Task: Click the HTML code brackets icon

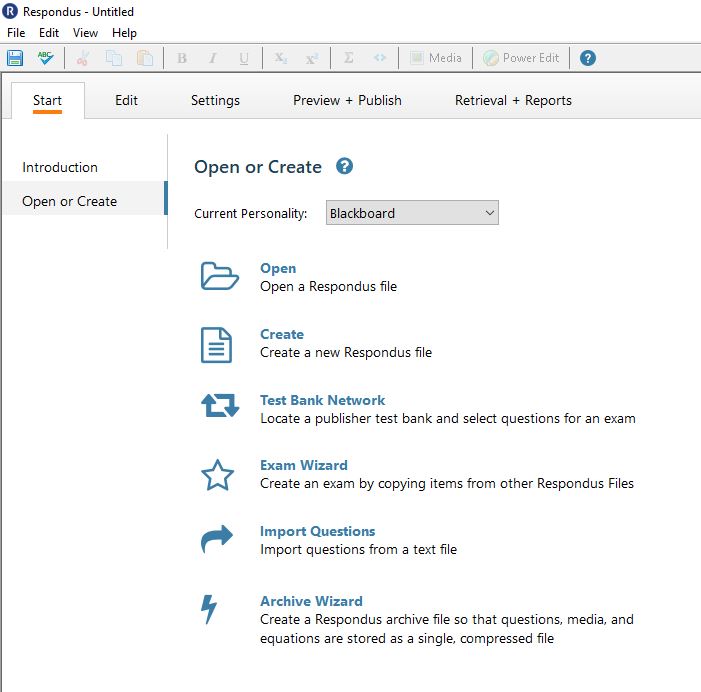Action: pyautogui.click(x=380, y=58)
